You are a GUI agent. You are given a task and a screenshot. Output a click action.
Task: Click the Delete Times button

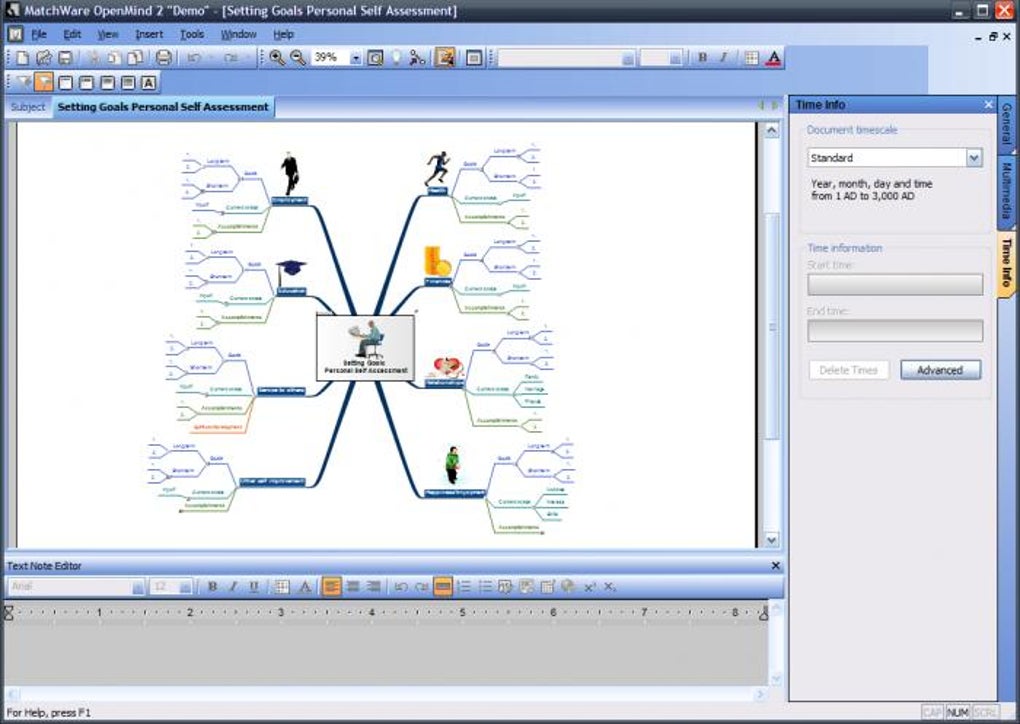click(x=848, y=369)
